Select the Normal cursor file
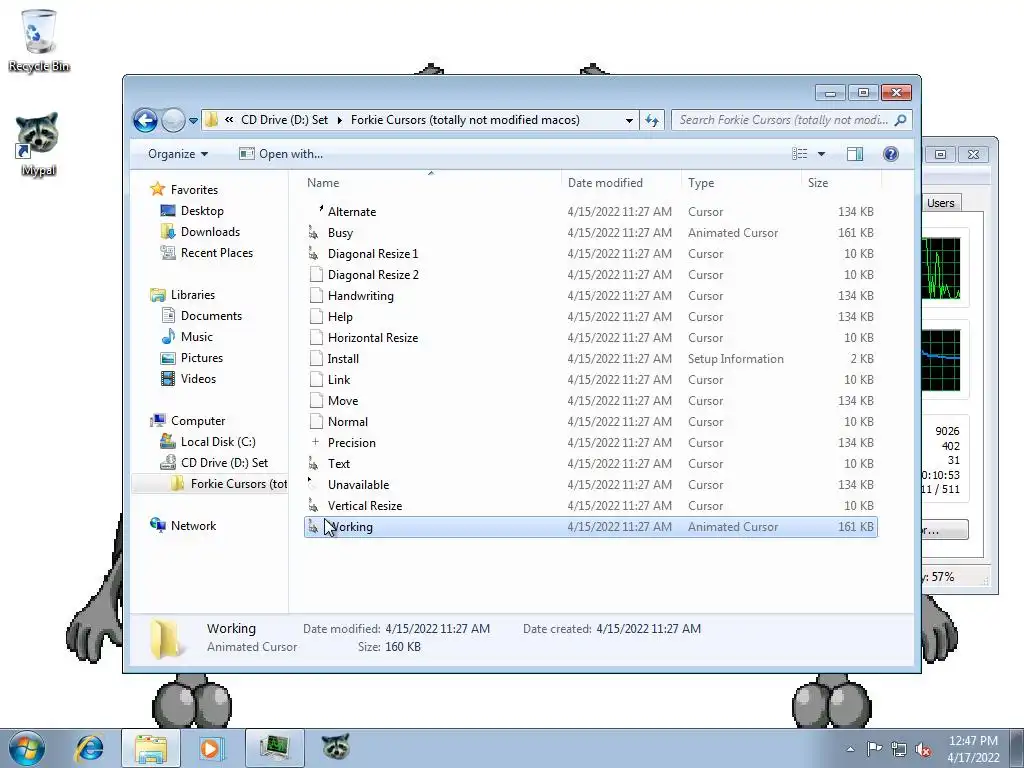 (x=590, y=422)
